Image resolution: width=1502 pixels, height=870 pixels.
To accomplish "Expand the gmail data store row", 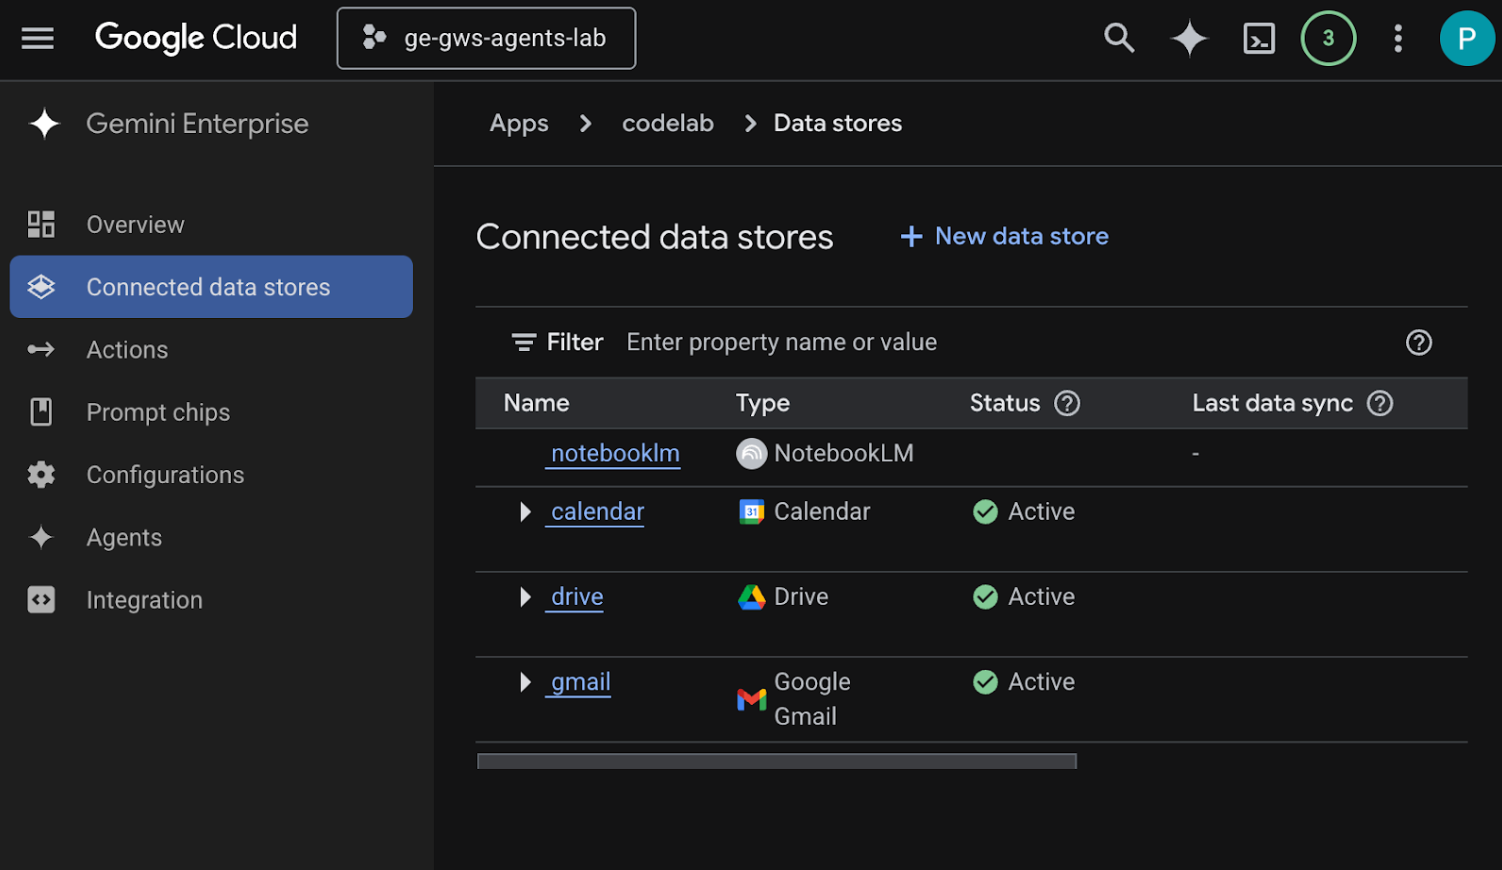I will [525, 682].
